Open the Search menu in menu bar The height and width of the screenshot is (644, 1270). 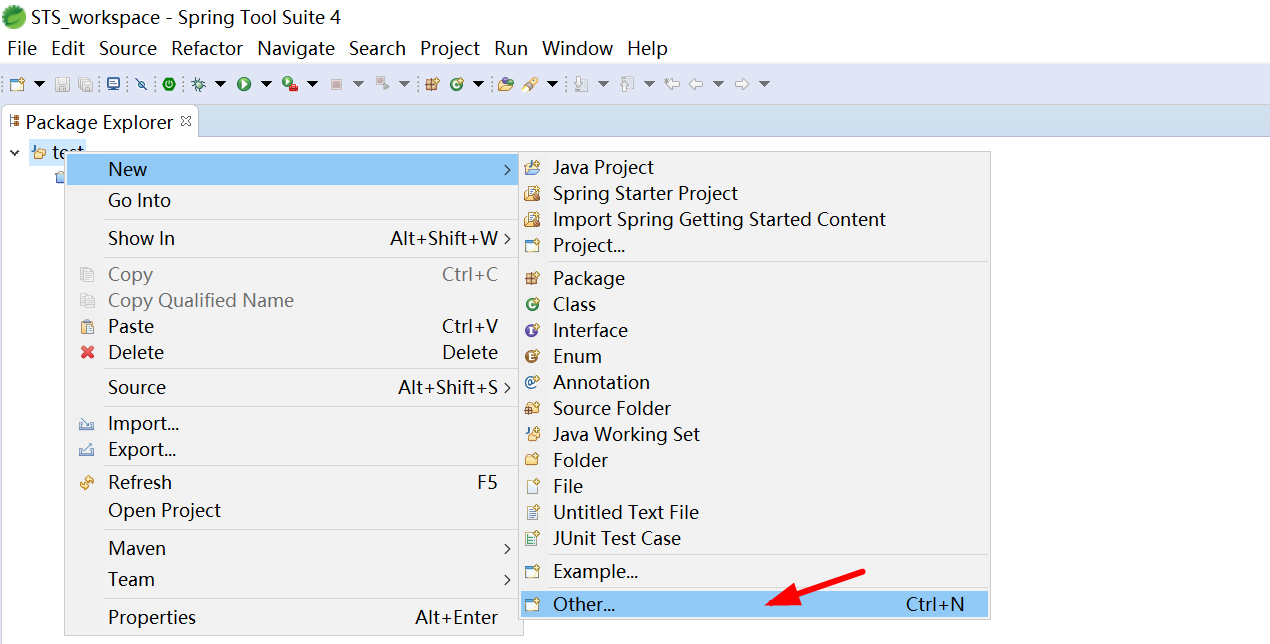[377, 48]
